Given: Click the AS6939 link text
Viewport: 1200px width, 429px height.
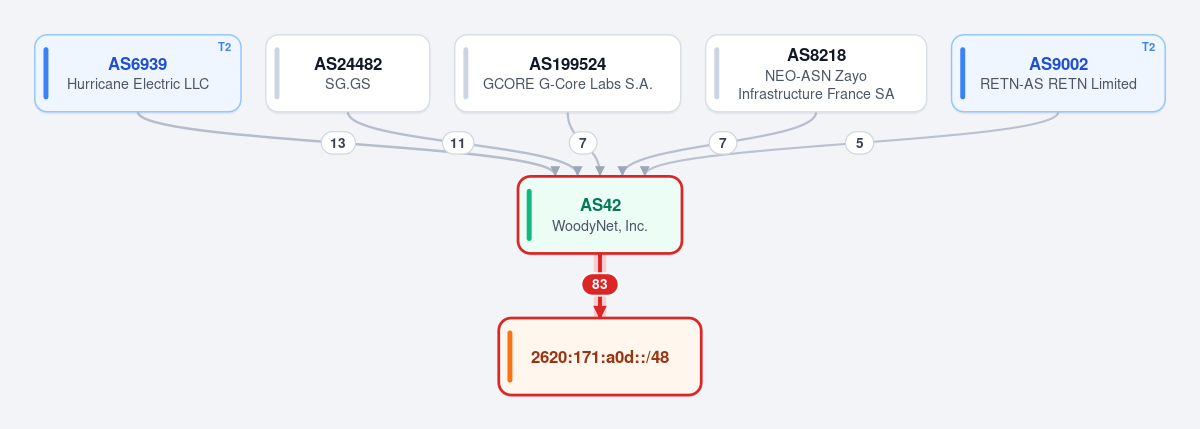Looking at the screenshot, I should (138, 64).
